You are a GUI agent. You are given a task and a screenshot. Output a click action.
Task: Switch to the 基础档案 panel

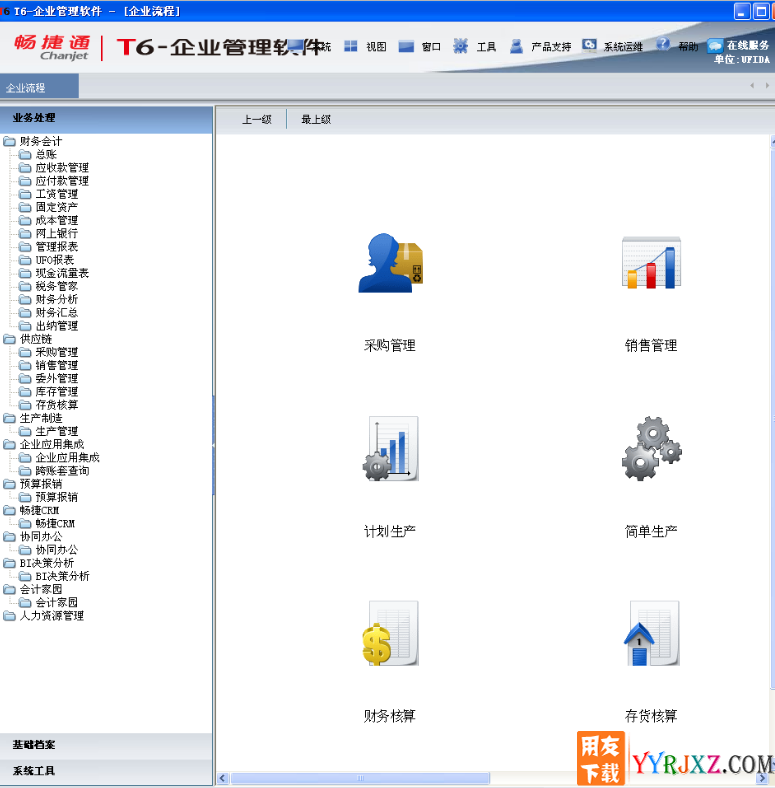click(x=106, y=745)
